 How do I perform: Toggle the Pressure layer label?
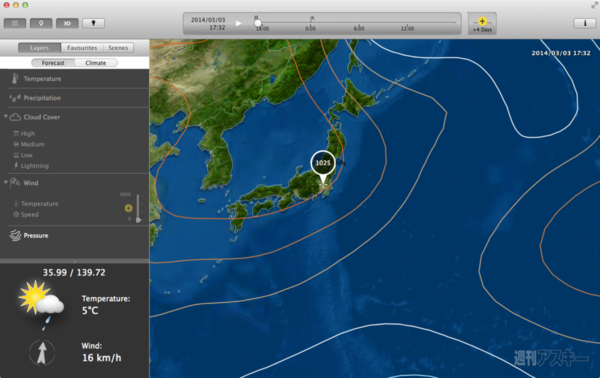36,236
